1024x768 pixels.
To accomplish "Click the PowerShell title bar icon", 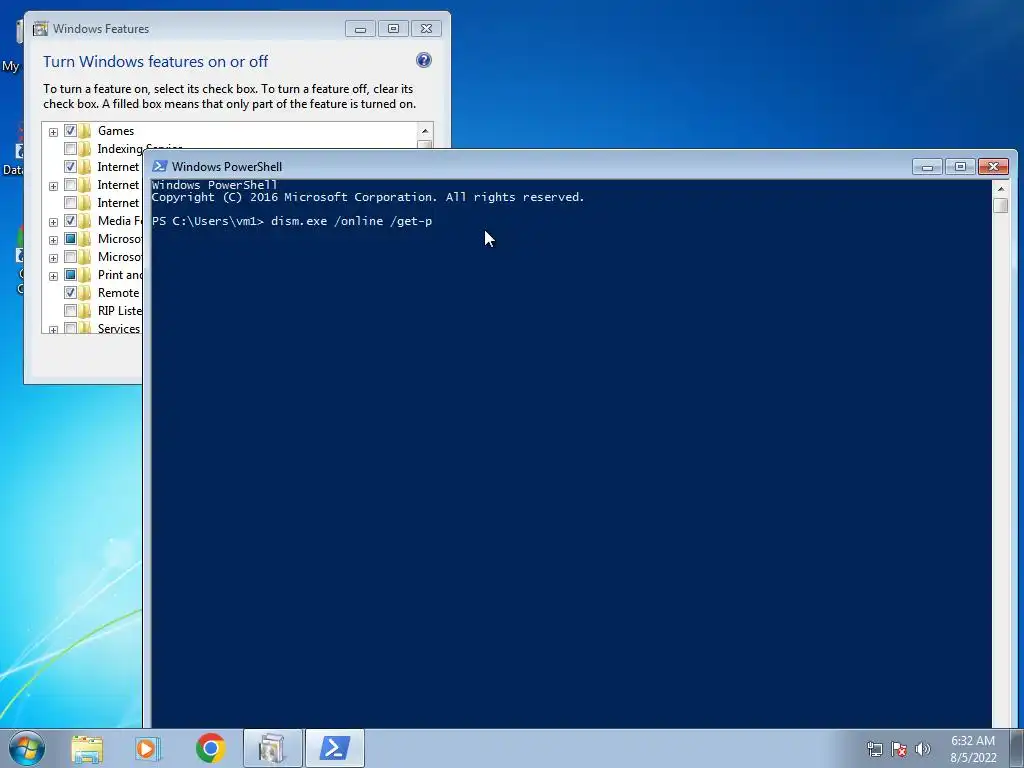I will pyautogui.click(x=159, y=167).
